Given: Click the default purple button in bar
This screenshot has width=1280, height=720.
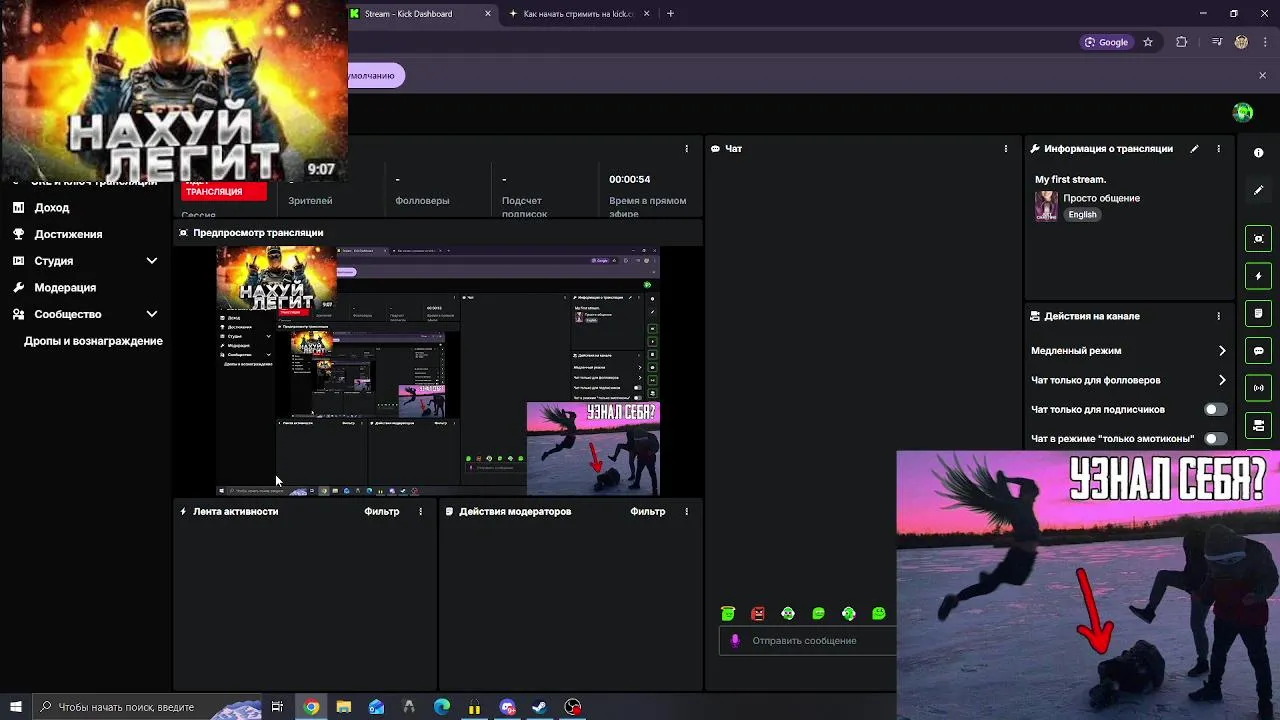Looking at the screenshot, I should pos(375,75).
